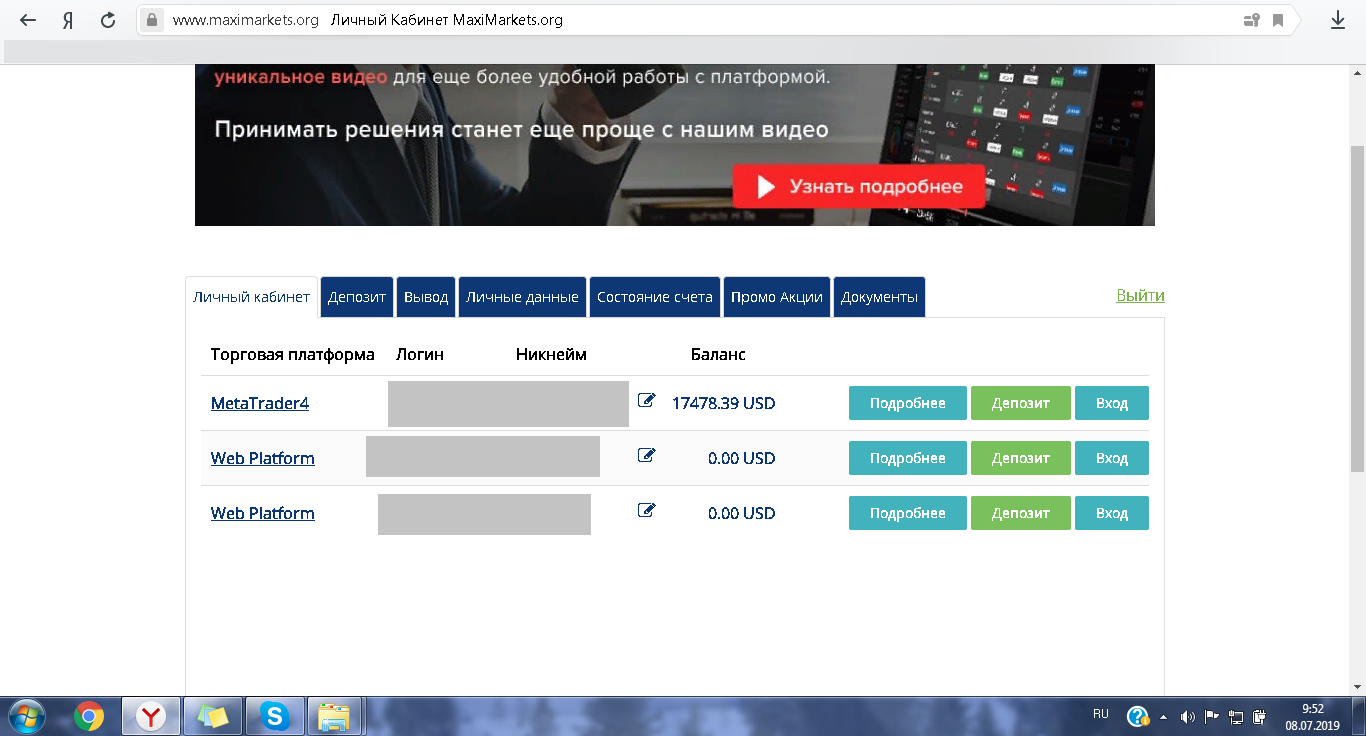
Task: Edit nickname for first Web Platform row
Action: tap(646, 456)
